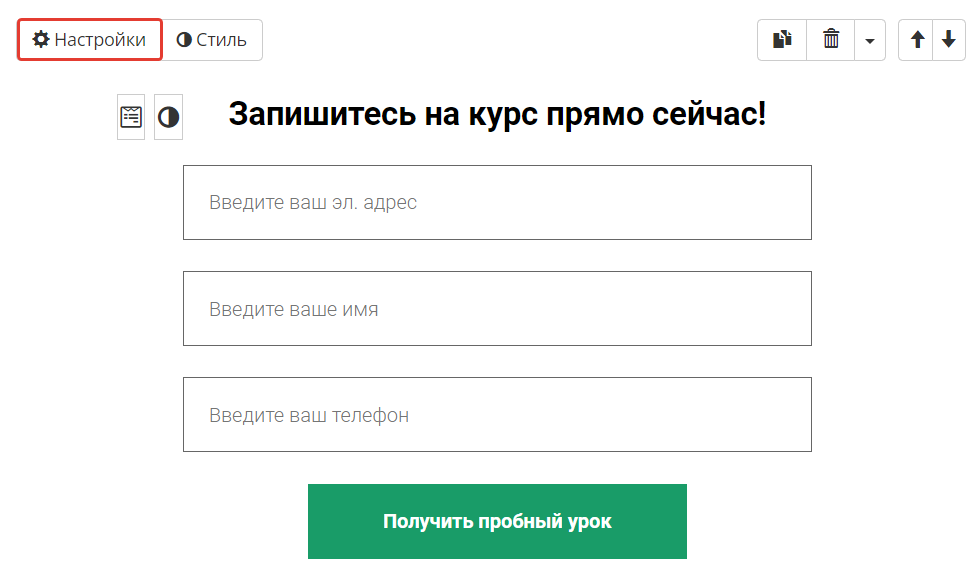Toggle style editing with the contrast icon
Screen dimensions: 977x578
point(168,116)
